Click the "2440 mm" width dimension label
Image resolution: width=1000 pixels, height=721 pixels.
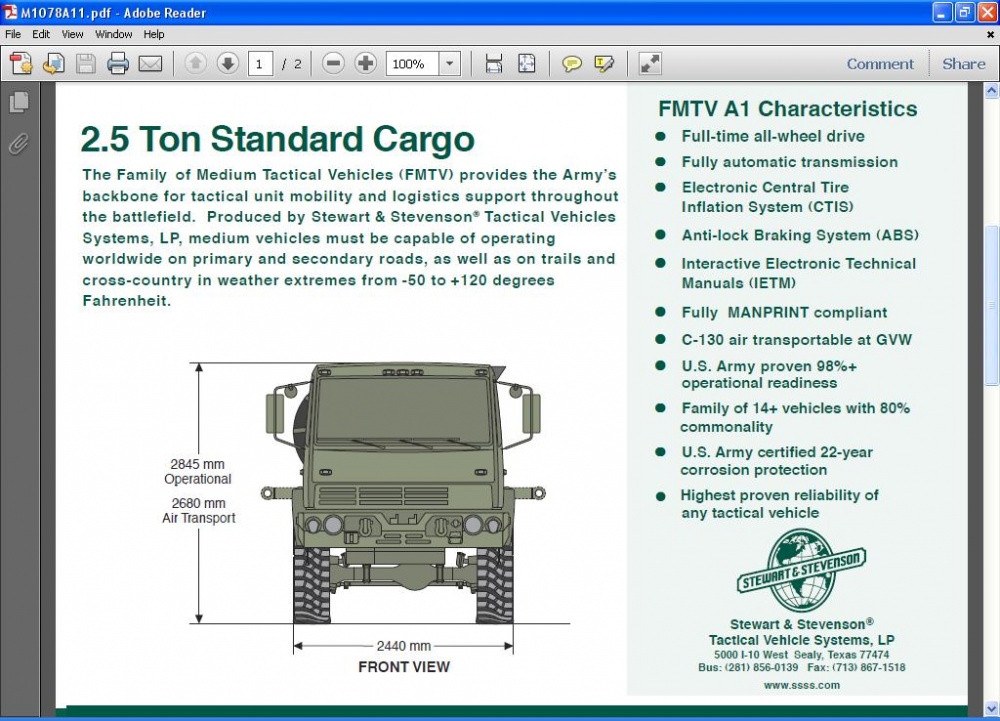[404, 646]
